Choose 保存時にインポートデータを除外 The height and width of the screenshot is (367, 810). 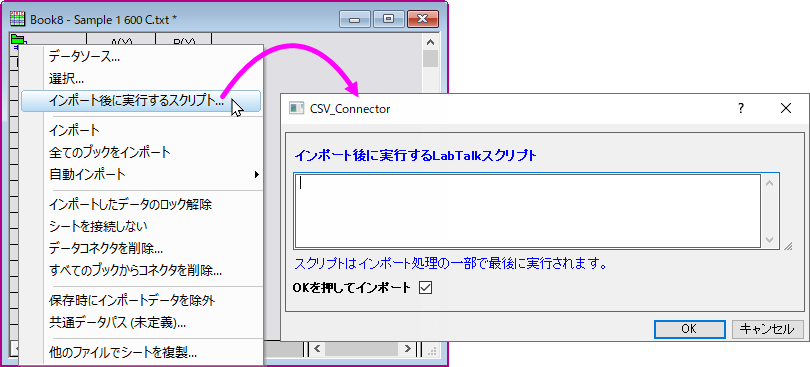[x=141, y=300]
